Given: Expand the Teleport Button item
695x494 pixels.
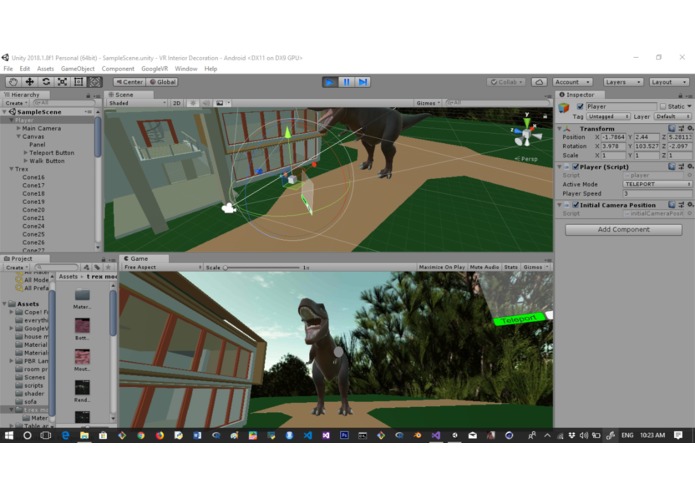Looking at the screenshot, I should [26, 153].
